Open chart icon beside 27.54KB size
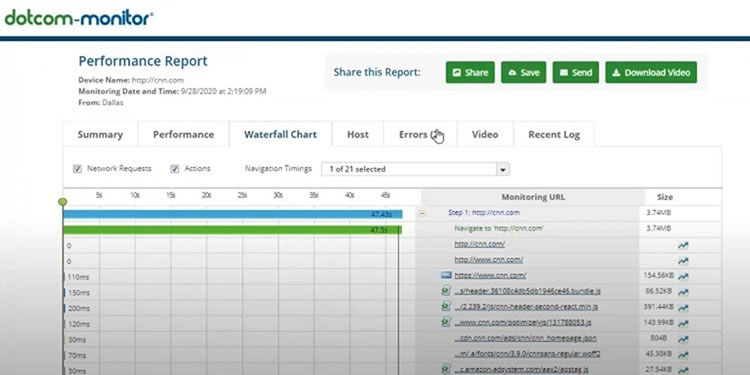Image resolution: width=750 pixels, height=375 pixels. (683, 370)
